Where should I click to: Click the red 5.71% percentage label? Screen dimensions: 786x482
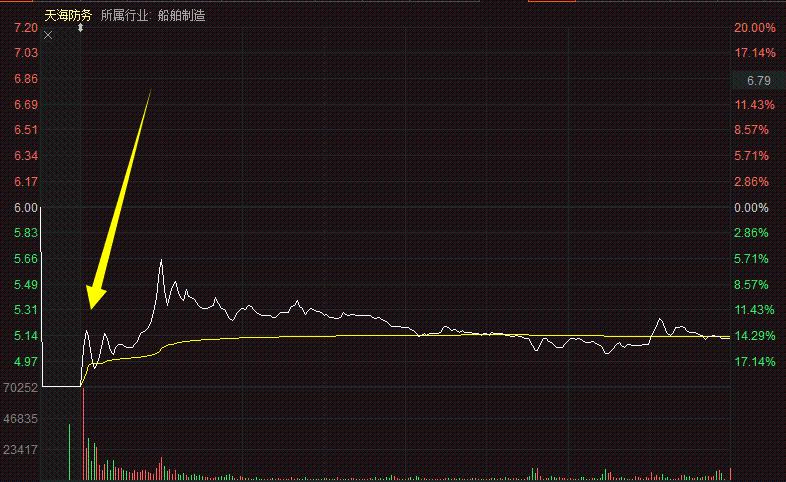coord(751,156)
